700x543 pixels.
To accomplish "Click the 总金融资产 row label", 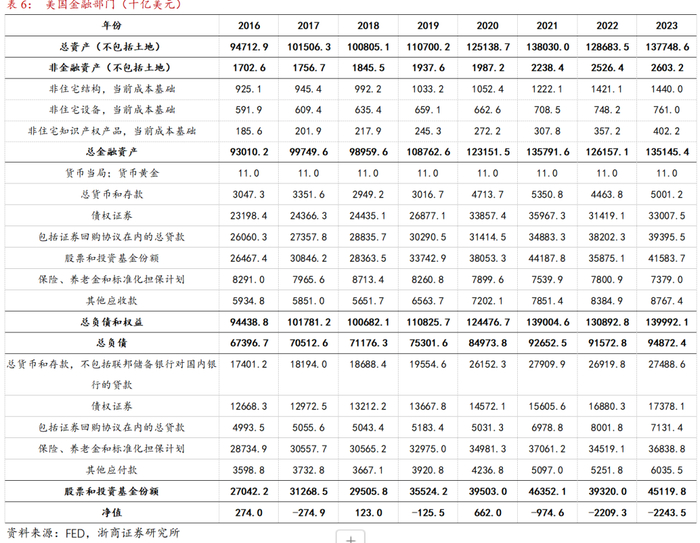I will (112, 152).
